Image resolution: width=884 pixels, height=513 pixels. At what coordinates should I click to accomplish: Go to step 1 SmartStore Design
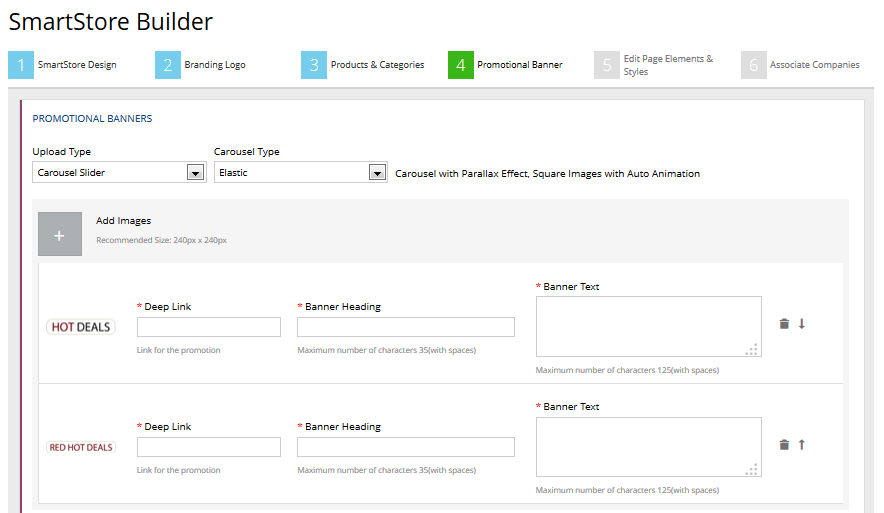click(x=63, y=65)
